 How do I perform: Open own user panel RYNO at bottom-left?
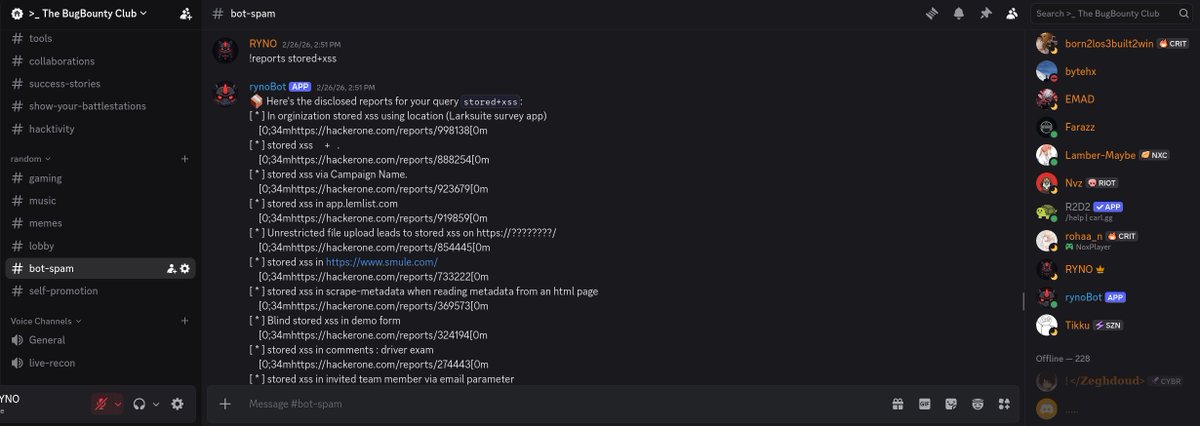point(40,404)
